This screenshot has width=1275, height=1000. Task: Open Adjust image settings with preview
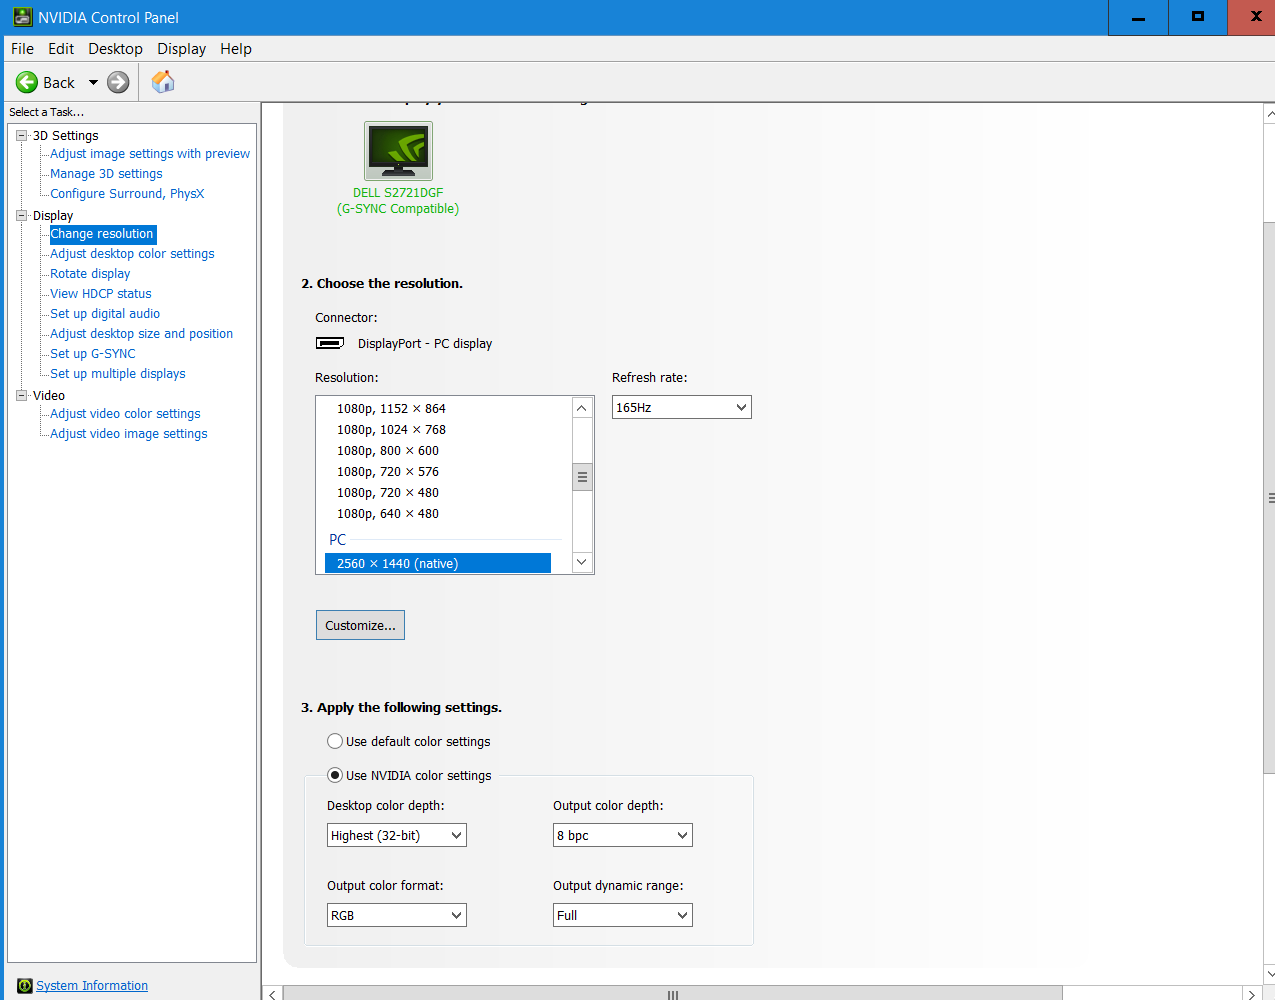pos(150,154)
